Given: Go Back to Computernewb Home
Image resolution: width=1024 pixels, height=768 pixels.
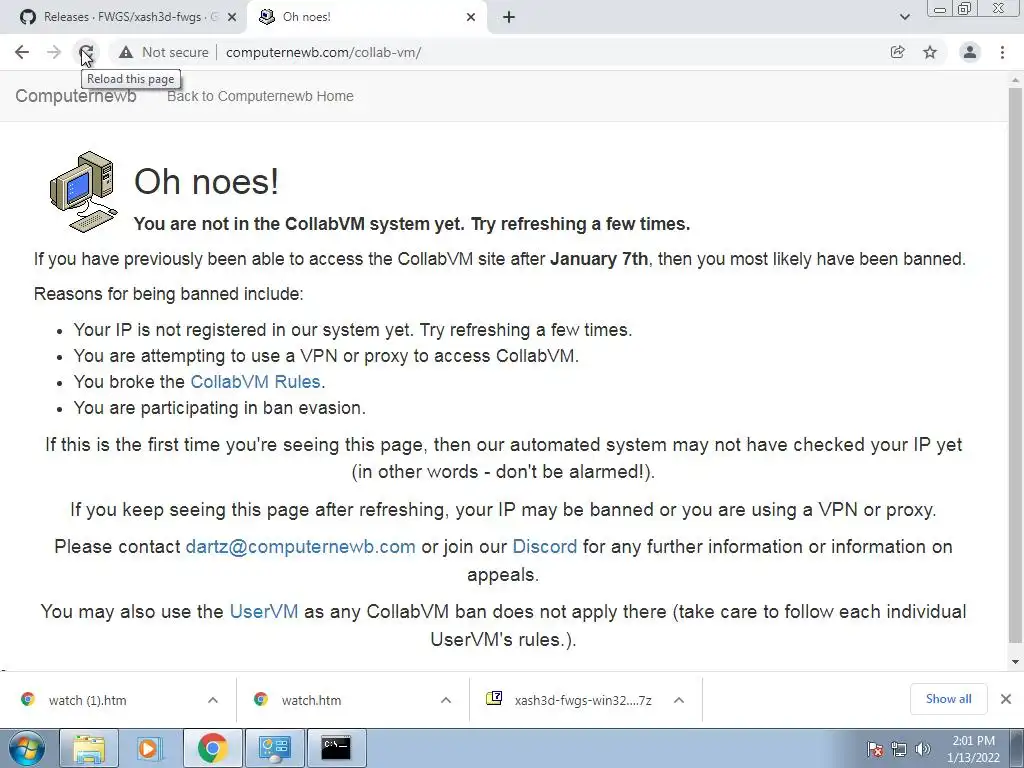Looking at the screenshot, I should [260, 96].
